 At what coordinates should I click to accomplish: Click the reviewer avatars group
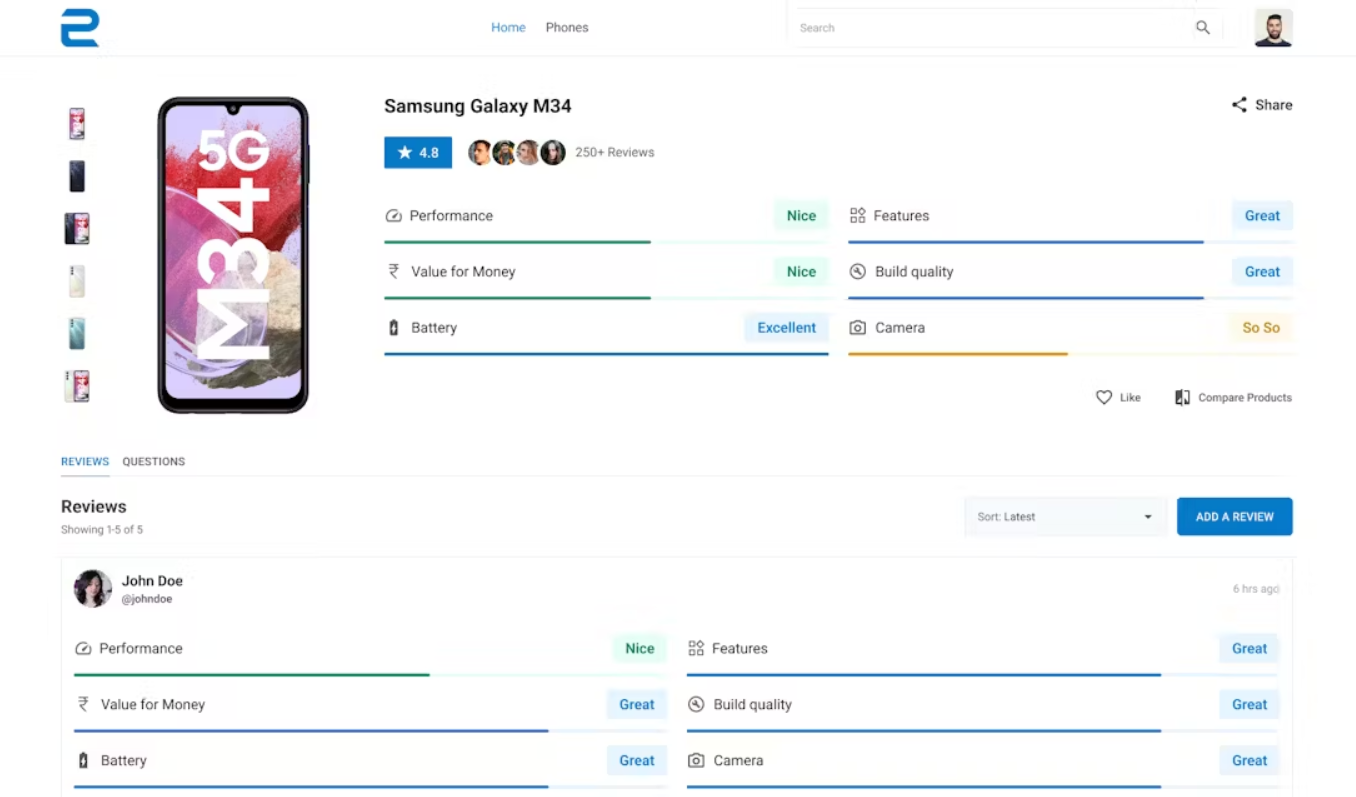(x=517, y=153)
